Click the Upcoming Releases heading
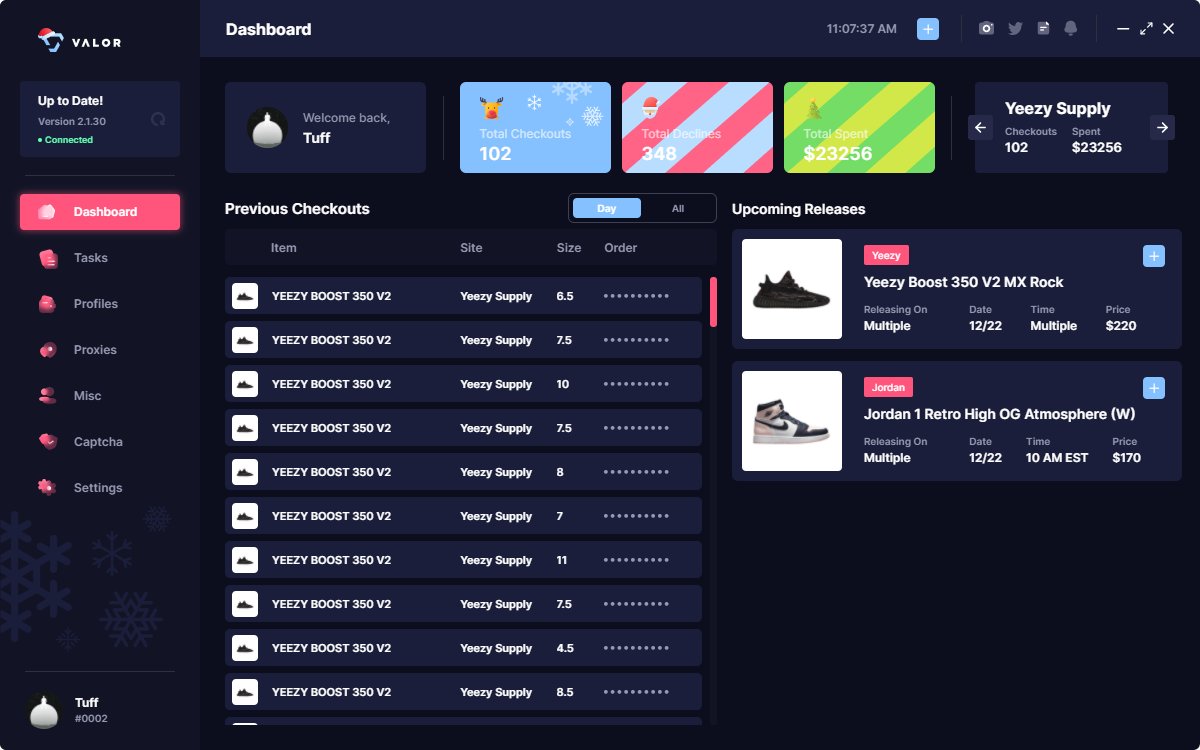The image size is (1200, 750). coord(799,209)
